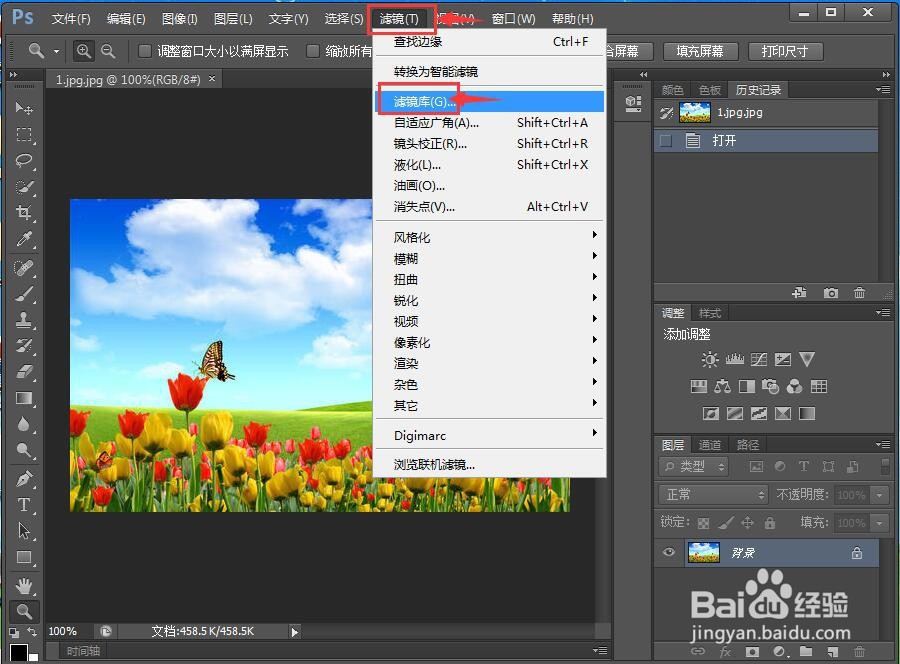Click the Zoom Out mode icon
900x664 pixels.
pos(108,51)
